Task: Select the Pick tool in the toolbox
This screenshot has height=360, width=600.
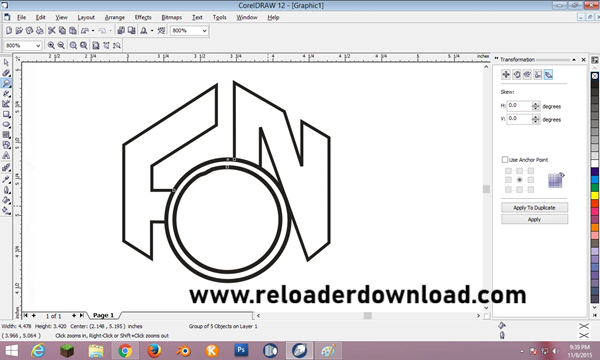Action: pos(6,62)
